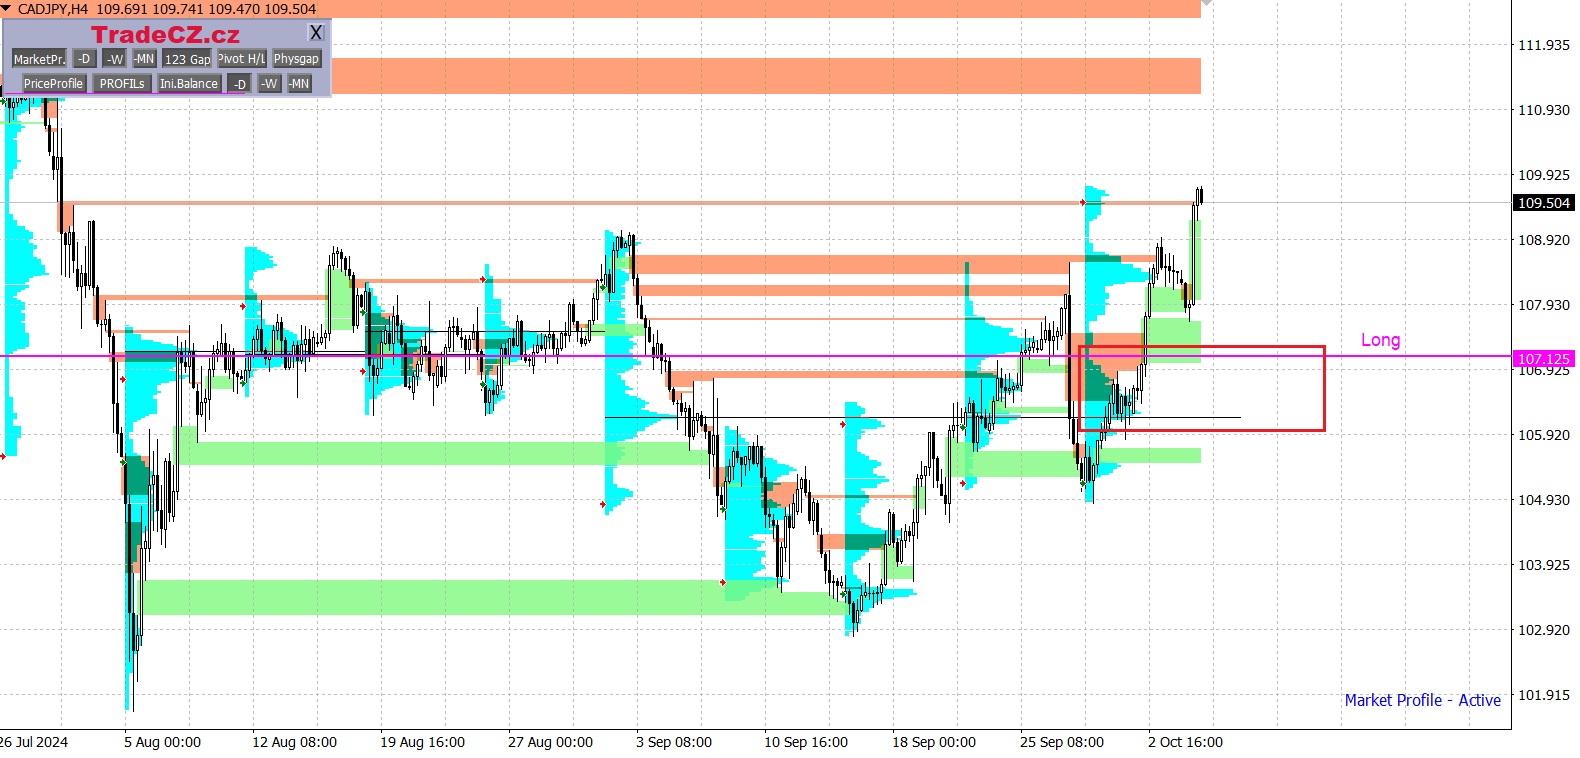
Task: Select the -MN button on the bottom panel row
Action: click(x=299, y=84)
